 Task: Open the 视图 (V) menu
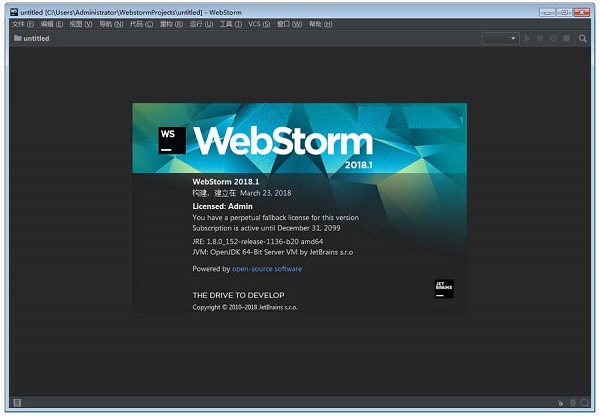[81, 24]
